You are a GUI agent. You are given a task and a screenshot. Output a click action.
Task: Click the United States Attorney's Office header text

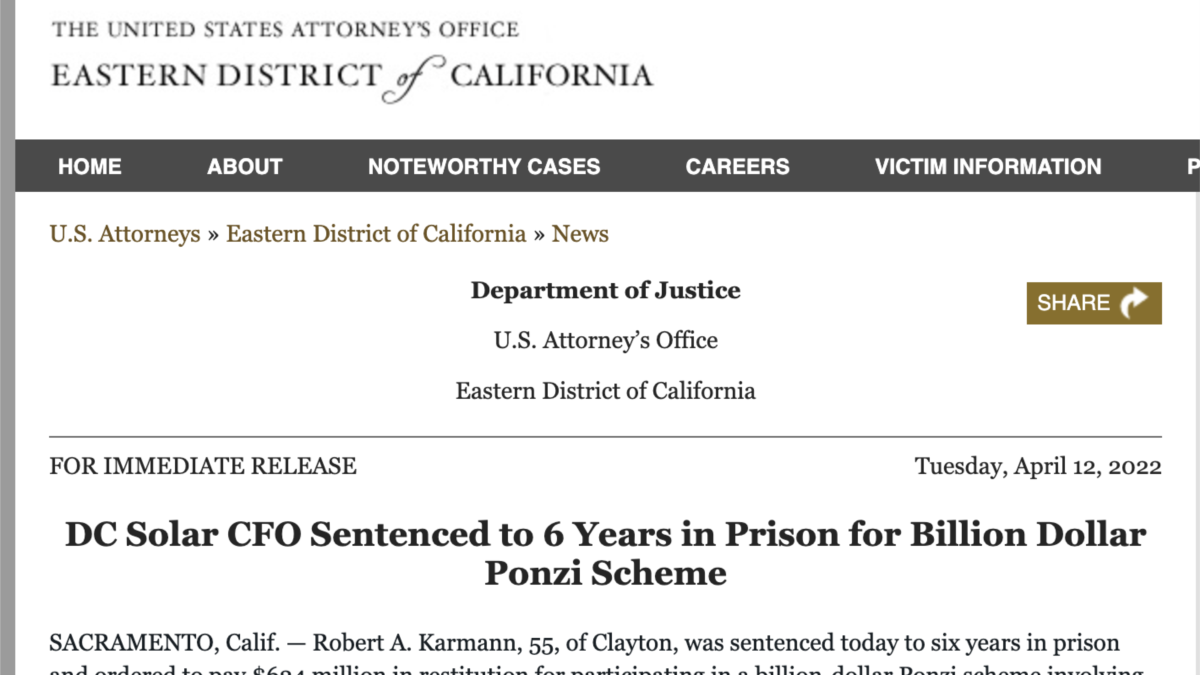[x=285, y=29]
